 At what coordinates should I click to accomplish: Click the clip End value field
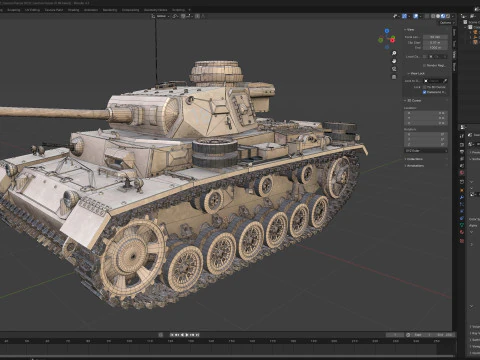435,48
